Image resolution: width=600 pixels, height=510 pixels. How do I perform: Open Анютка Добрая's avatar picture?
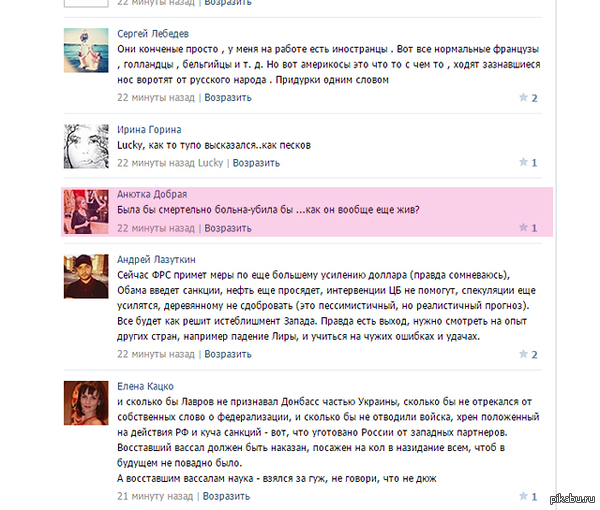click(86, 212)
